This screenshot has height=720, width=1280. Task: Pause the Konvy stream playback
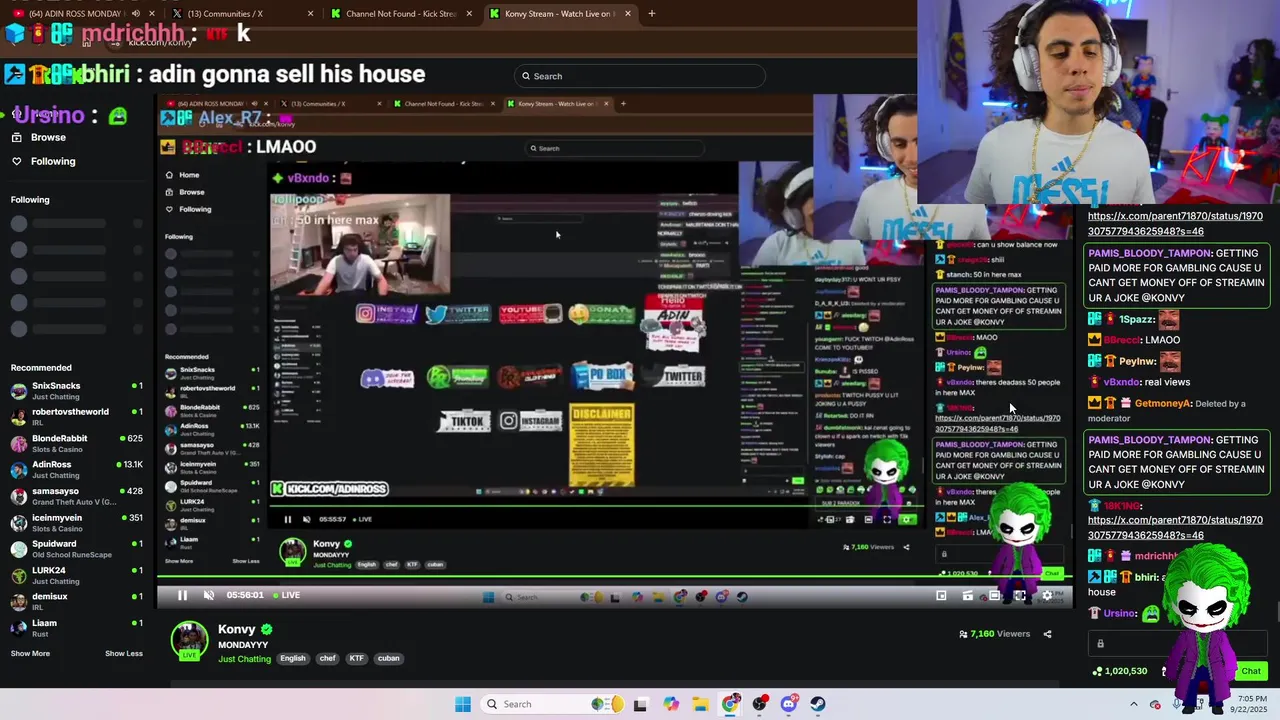click(x=182, y=595)
